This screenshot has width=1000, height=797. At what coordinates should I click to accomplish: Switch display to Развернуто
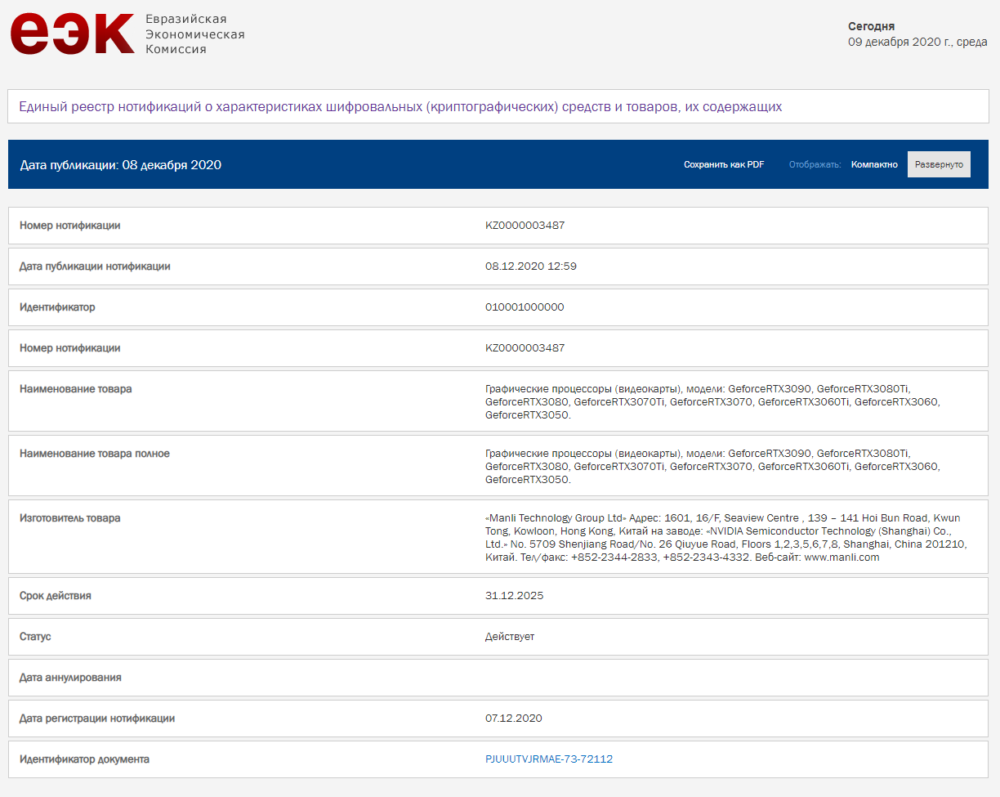tap(939, 165)
